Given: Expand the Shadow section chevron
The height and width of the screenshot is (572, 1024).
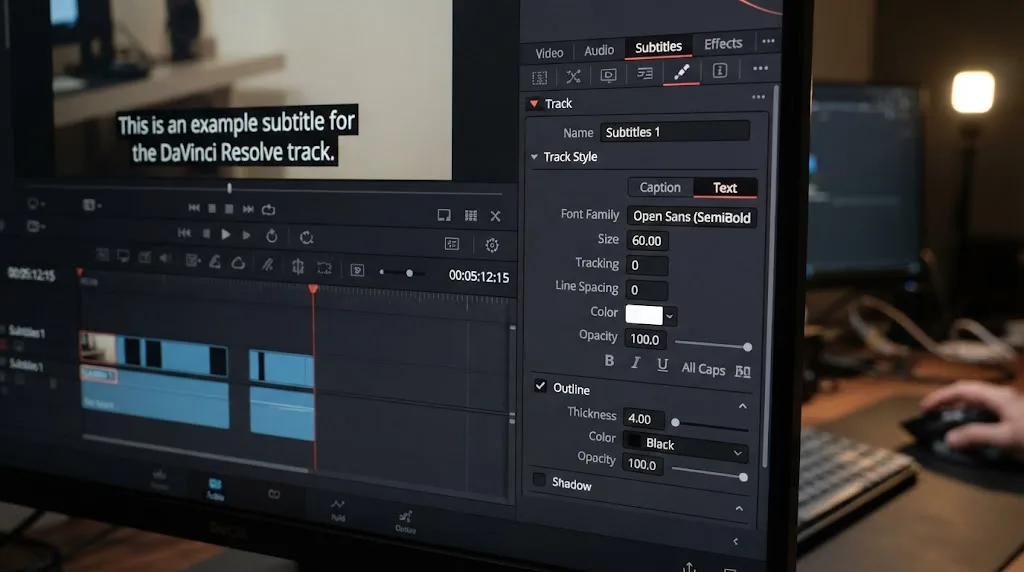Looking at the screenshot, I should [739, 509].
